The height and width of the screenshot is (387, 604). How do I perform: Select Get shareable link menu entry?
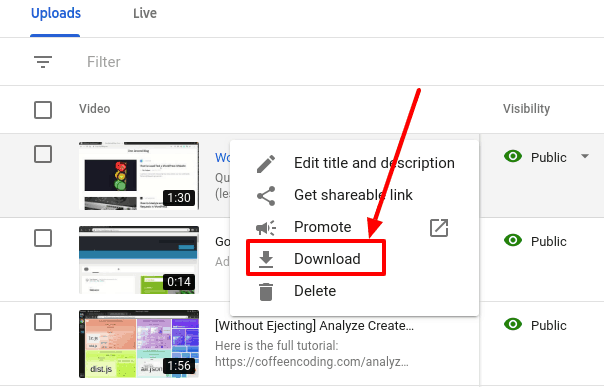pos(354,195)
